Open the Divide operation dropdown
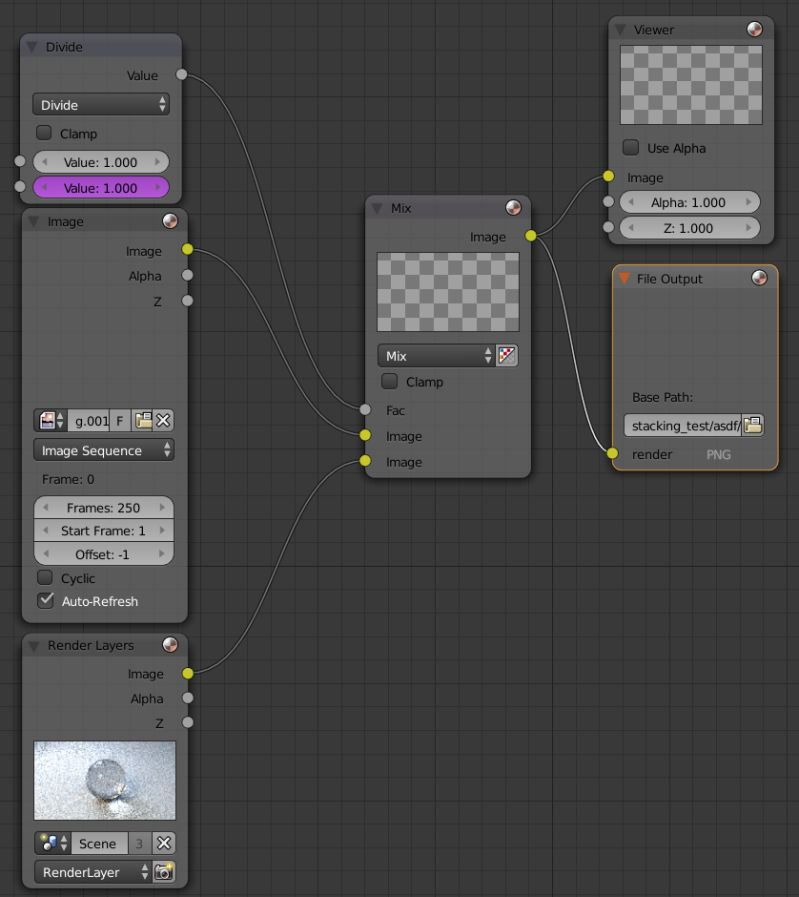 click(x=101, y=105)
